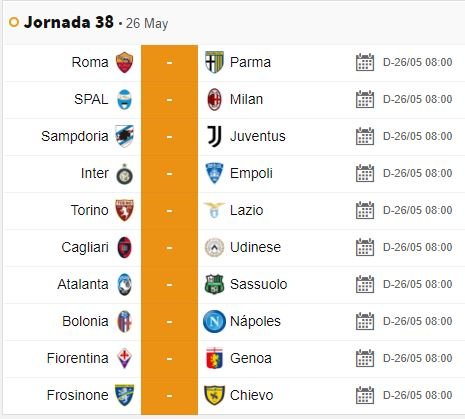
Task: Open the Udinese team link
Action: pos(255,247)
